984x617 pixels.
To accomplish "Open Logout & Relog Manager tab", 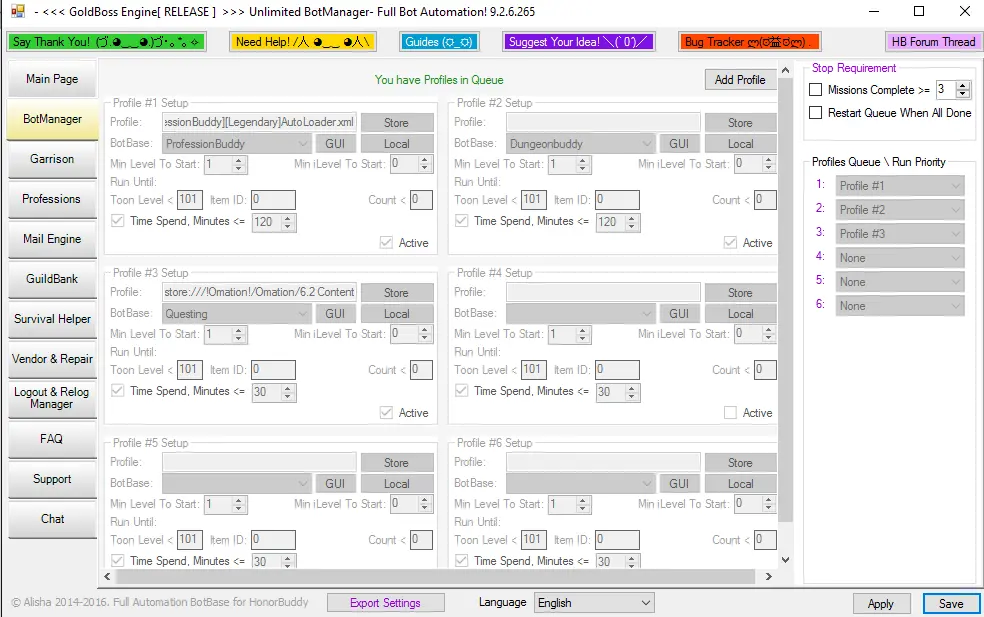I will 52,398.
